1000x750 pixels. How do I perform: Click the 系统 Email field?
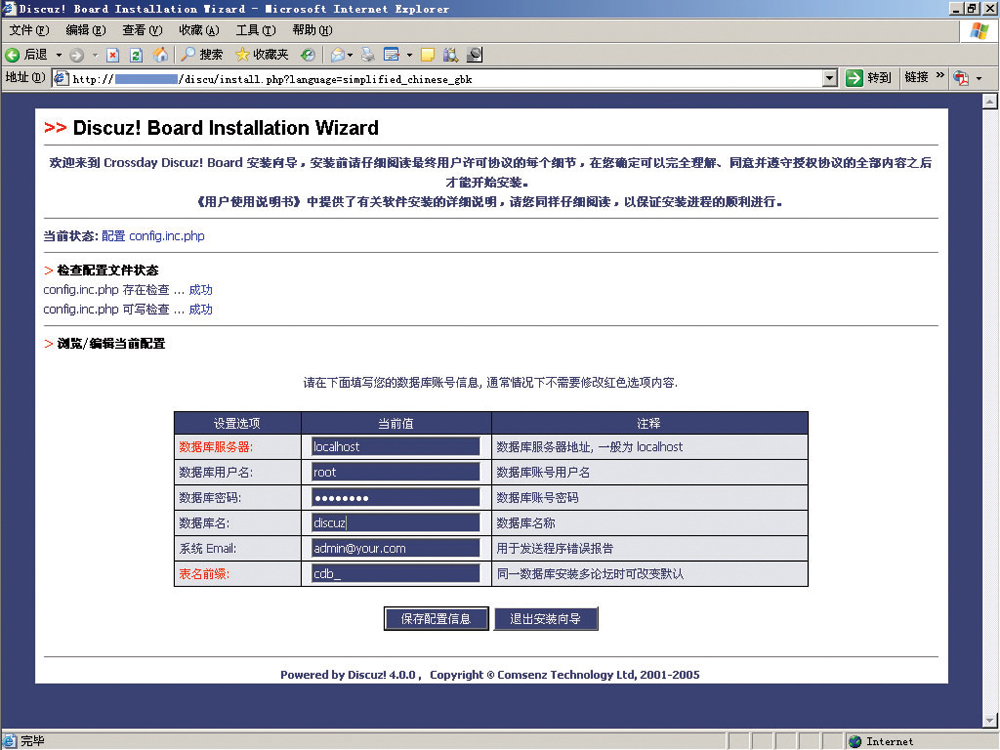395,548
